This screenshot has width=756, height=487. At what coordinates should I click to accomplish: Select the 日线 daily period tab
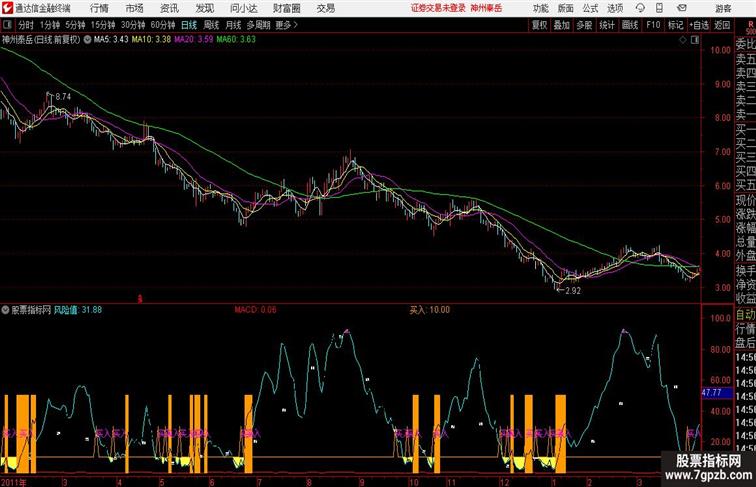pyautogui.click(x=189, y=25)
